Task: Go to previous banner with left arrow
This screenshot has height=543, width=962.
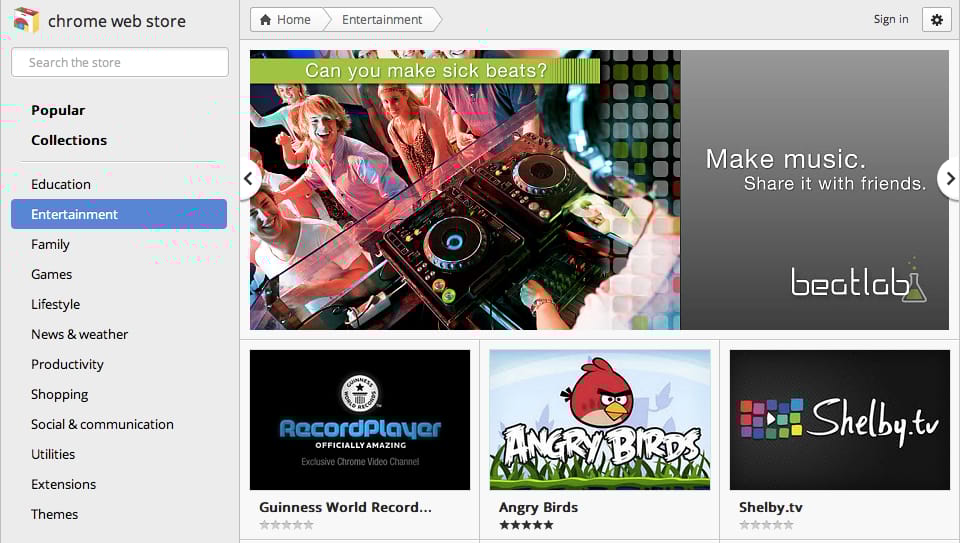Action: coord(248,179)
